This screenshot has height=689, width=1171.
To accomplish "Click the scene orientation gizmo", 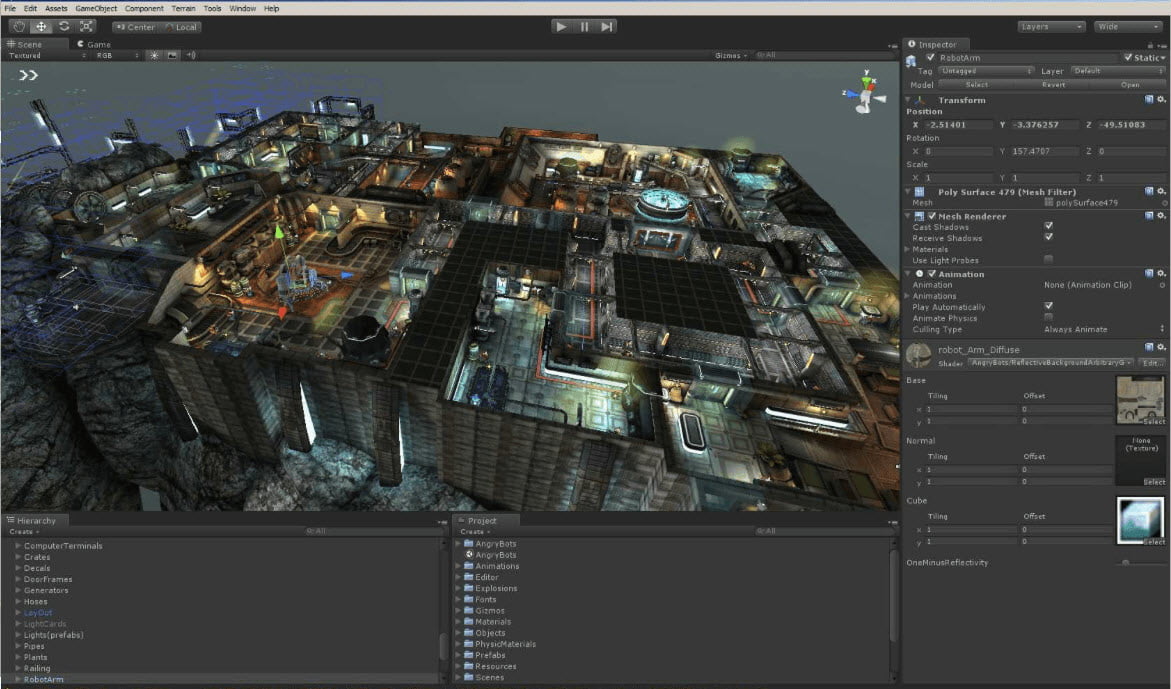I will [x=866, y=93].
